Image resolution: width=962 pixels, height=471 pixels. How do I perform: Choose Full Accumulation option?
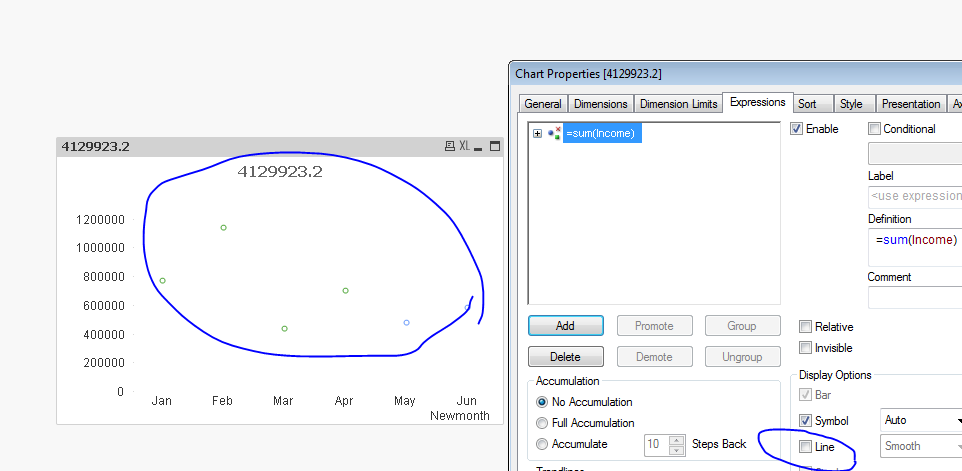(542, 423)
